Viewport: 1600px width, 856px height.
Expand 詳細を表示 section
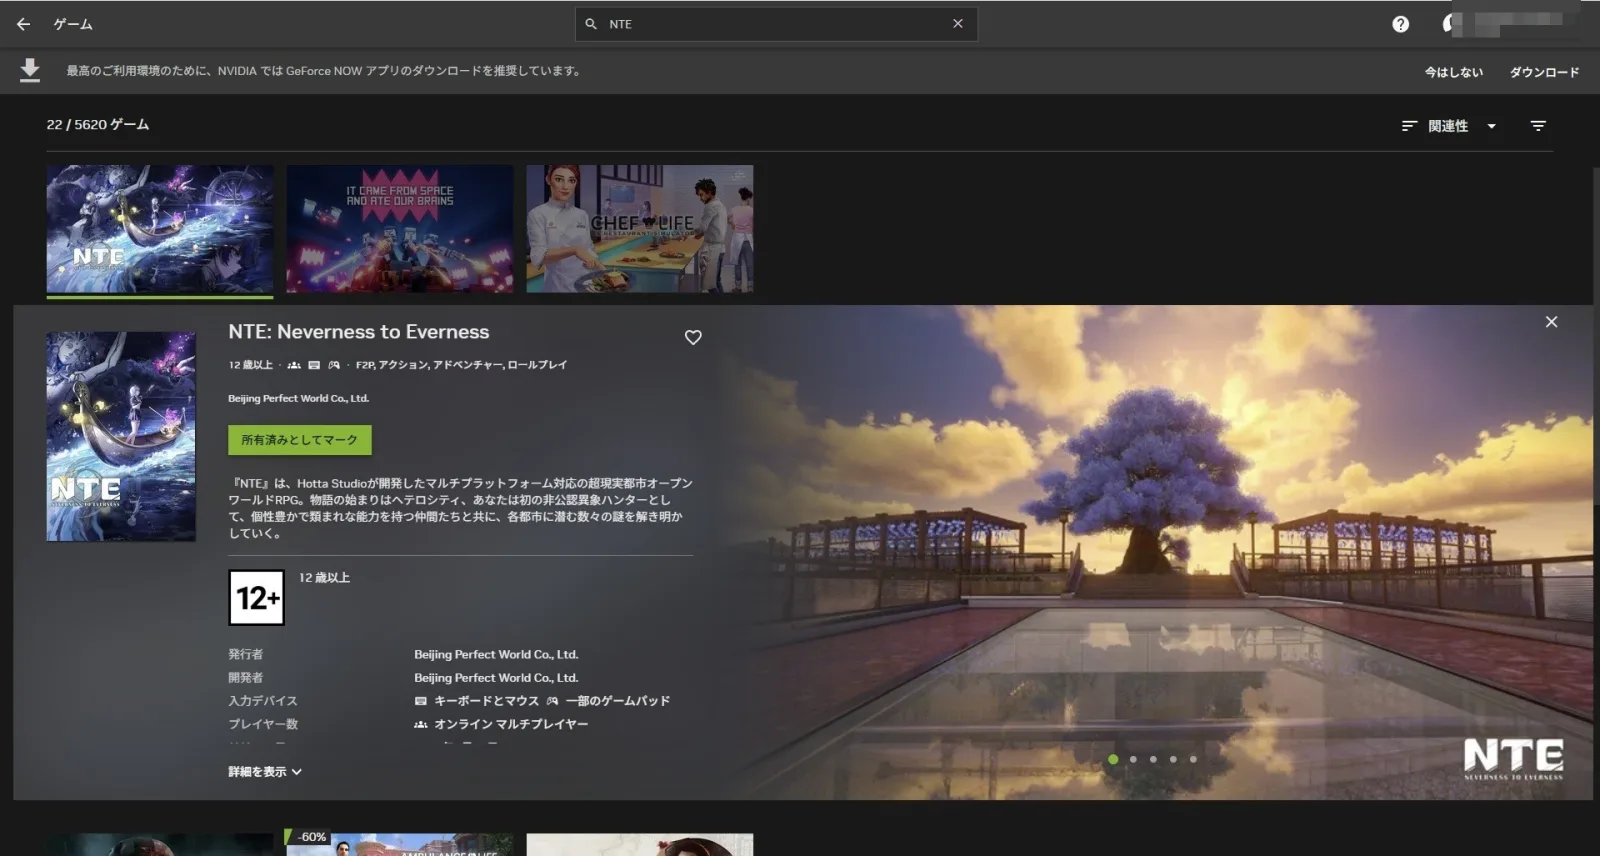265,772
